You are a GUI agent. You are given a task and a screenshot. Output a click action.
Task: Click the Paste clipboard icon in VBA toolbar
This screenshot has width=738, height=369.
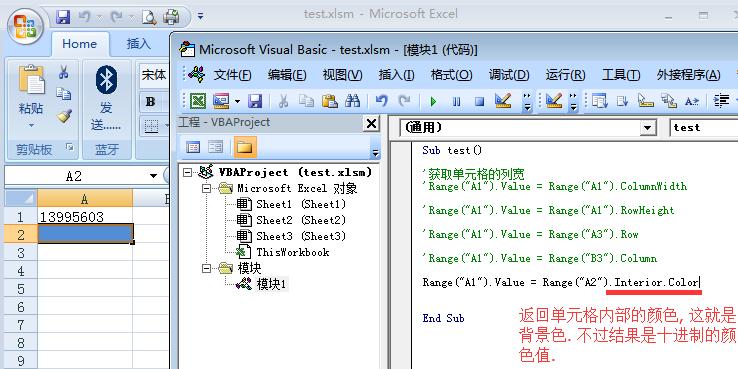coord(329,101)
